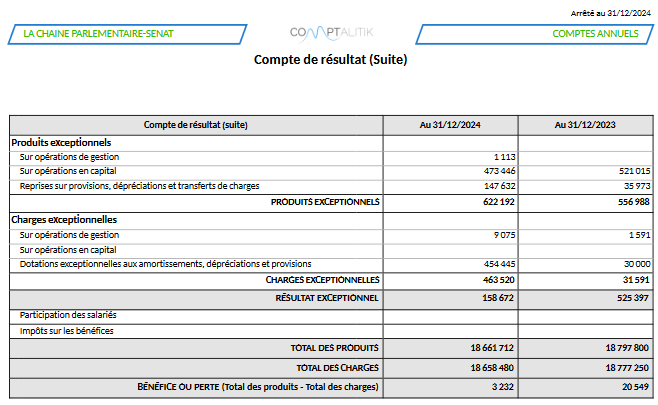The height and width of the screenshot is (405, 658).
Task: Click the 'Au 31/12/2023' column header
Action: pyautogui.click(x=585, y=125)
